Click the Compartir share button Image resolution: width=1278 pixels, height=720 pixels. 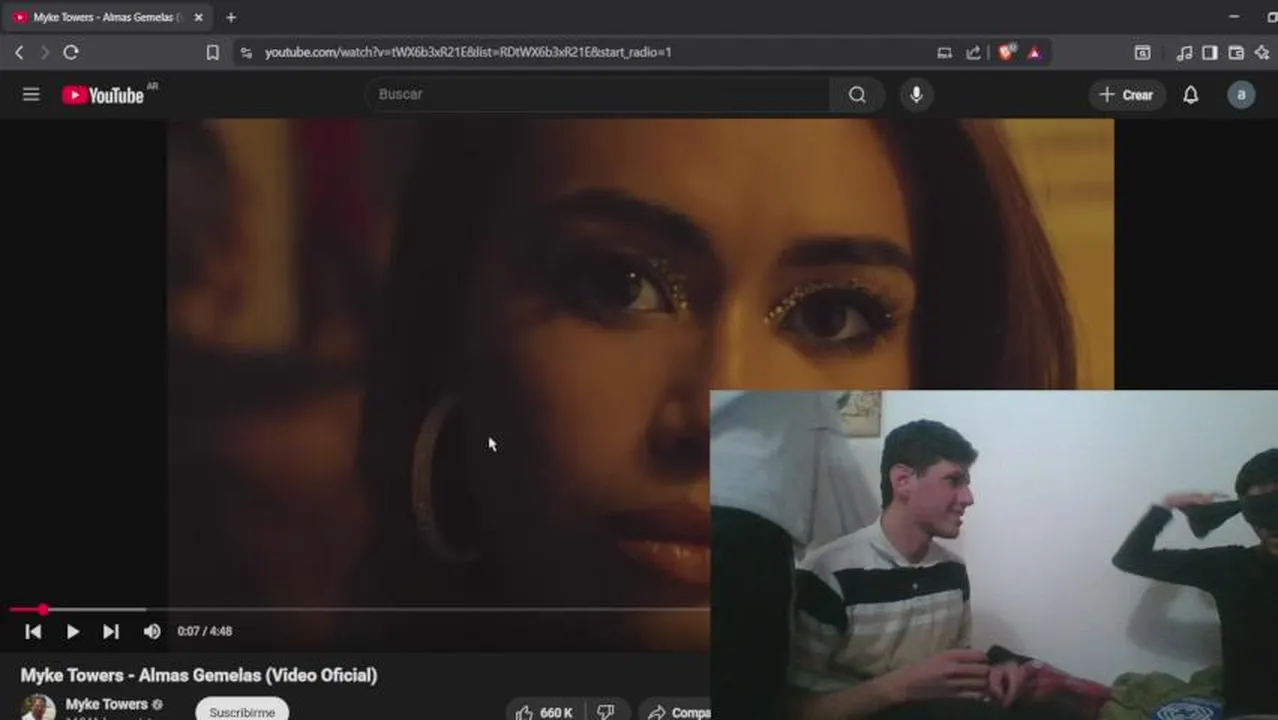[x=676, y=711]
